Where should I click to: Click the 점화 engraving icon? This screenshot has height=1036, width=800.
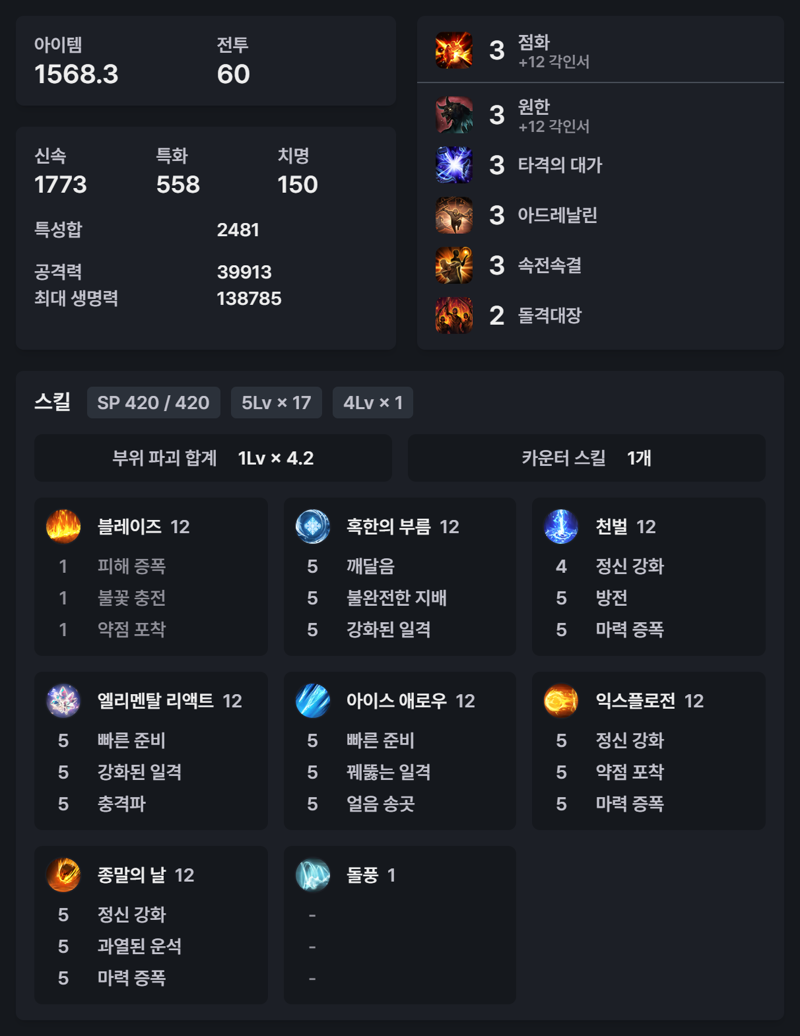coord(454,50)
